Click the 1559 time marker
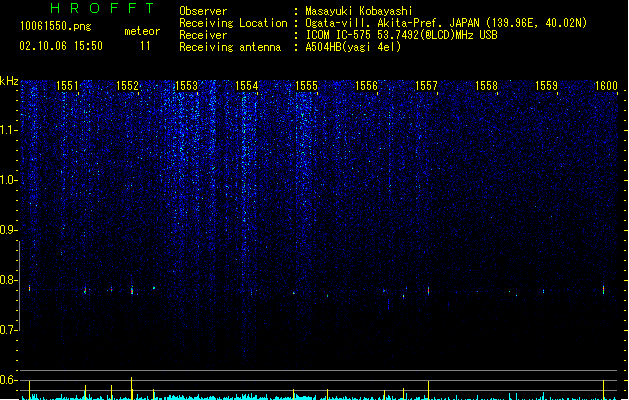Viewport: 629px width, 400px height. [x=546, y=86]
